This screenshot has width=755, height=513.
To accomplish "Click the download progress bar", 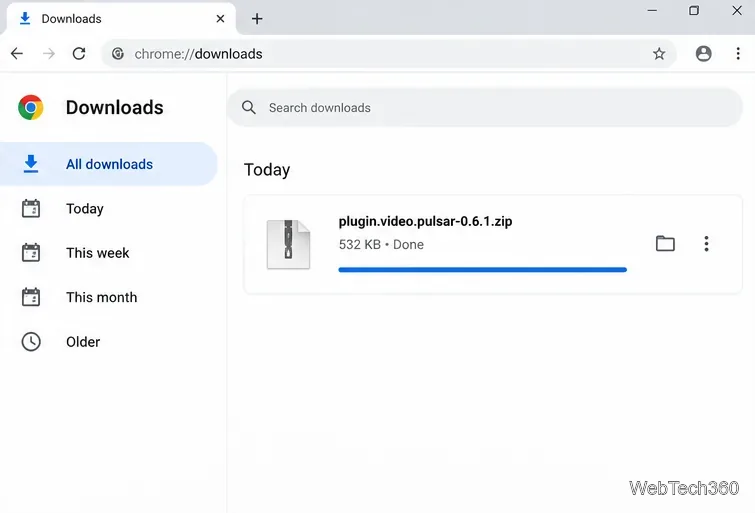I will coord(482,270).
